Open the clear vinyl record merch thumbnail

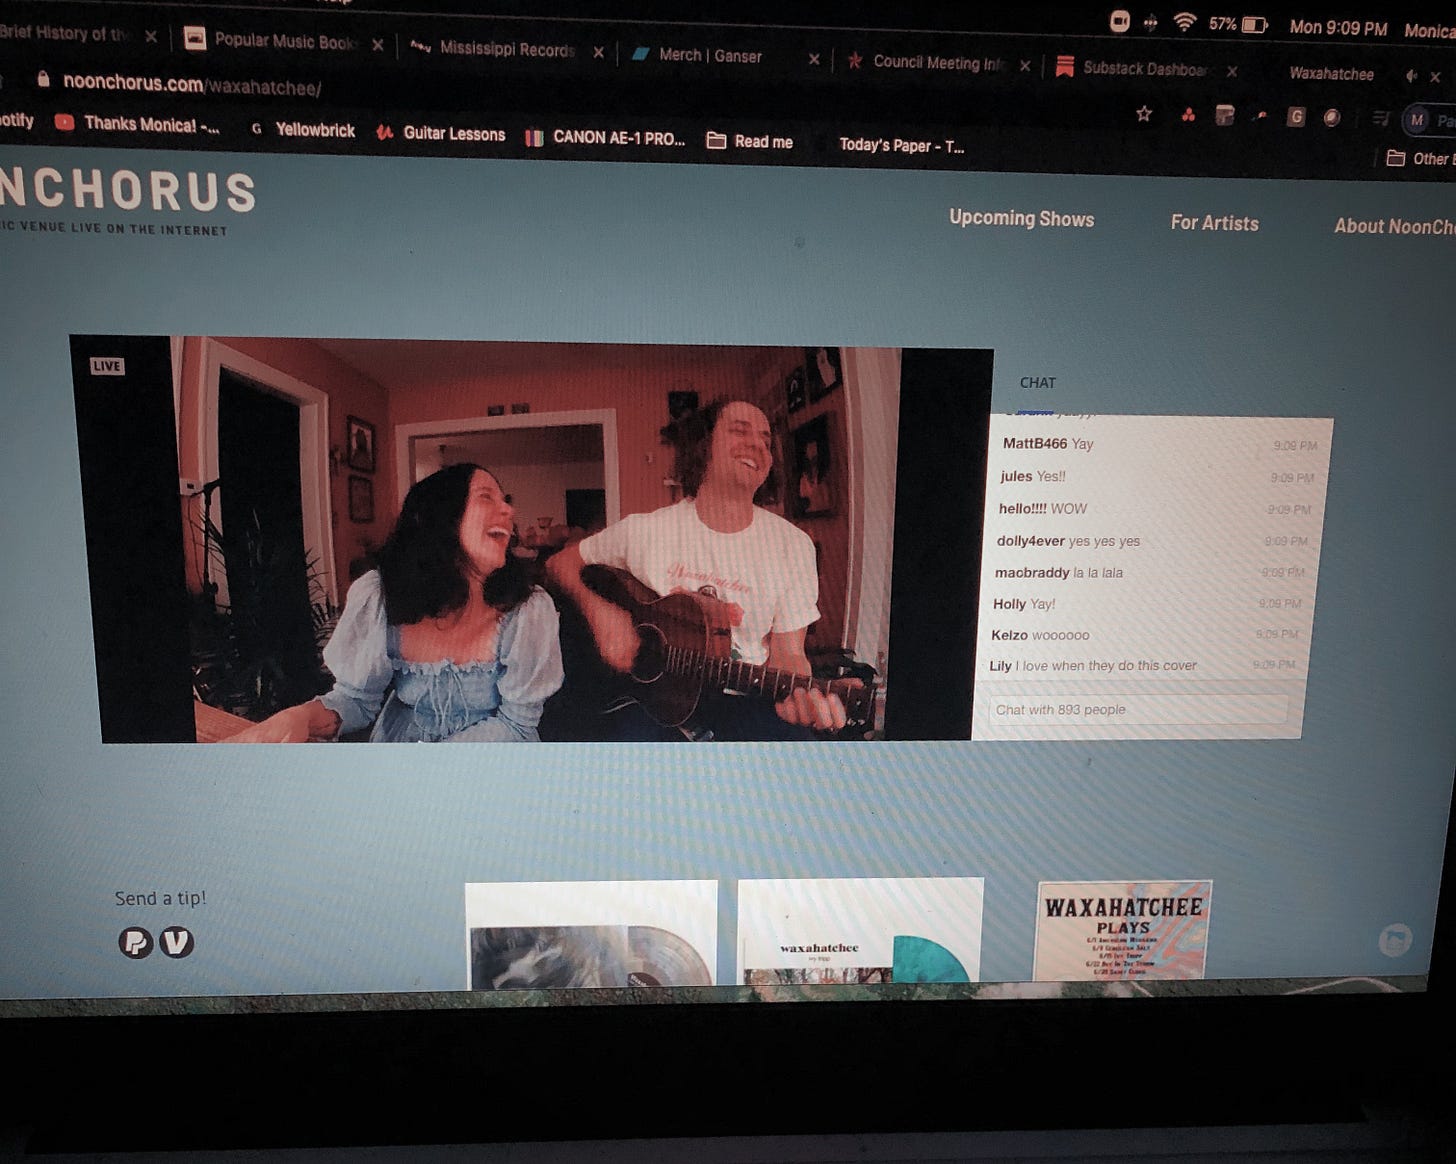point(591,933)
